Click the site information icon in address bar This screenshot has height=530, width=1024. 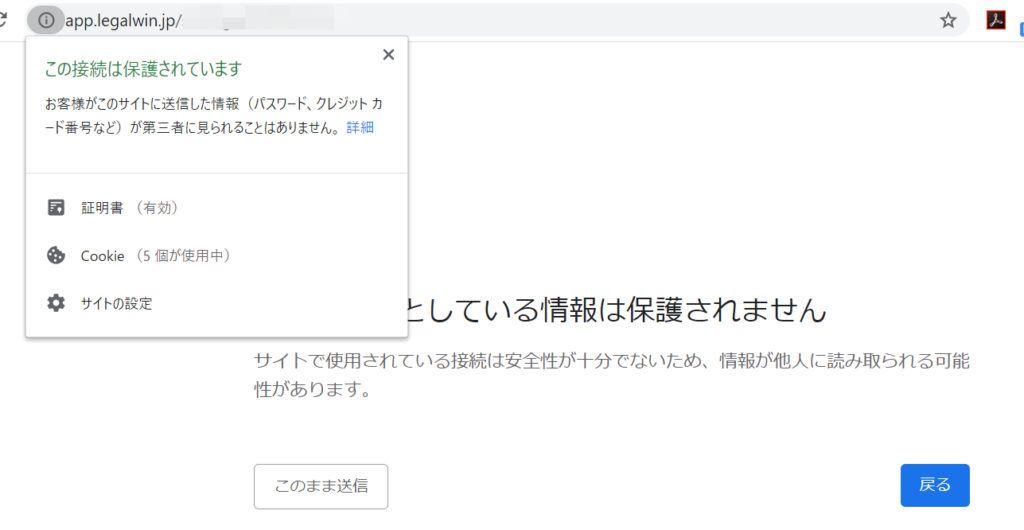pyautogui.click(x=46, y=20)
